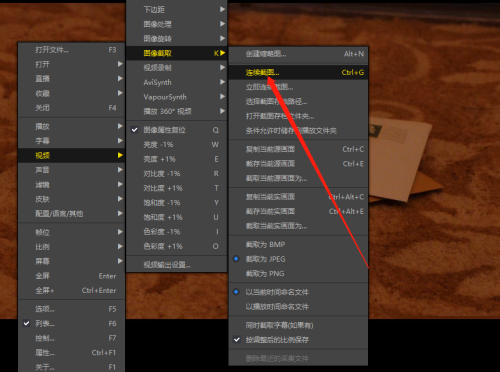Click 色彩度 +1% (O)
The height and width of the screenshot is (372, 500).
pyautogui.click(x=177, y=246)
